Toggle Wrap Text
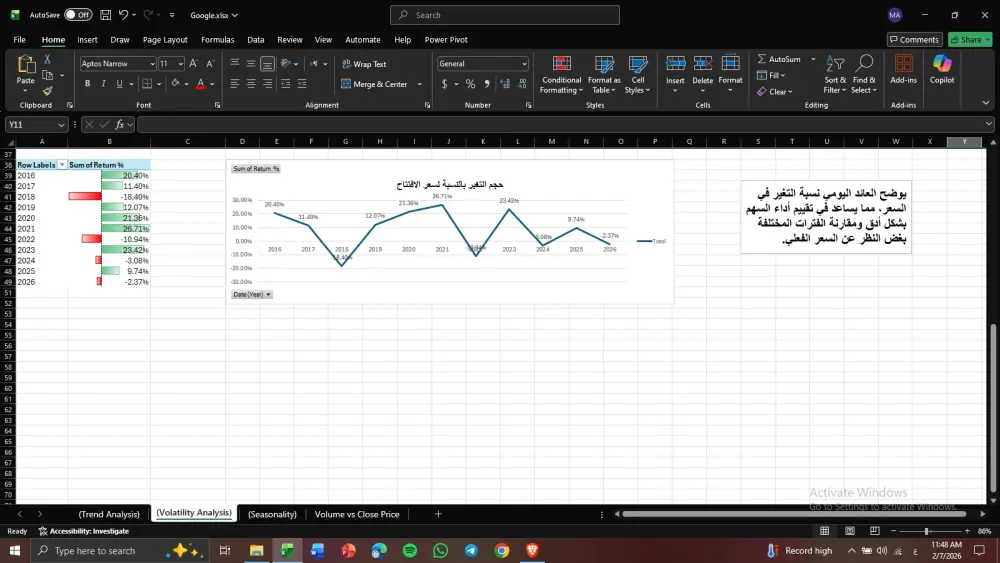1000x563 pixels. point(364,64)
